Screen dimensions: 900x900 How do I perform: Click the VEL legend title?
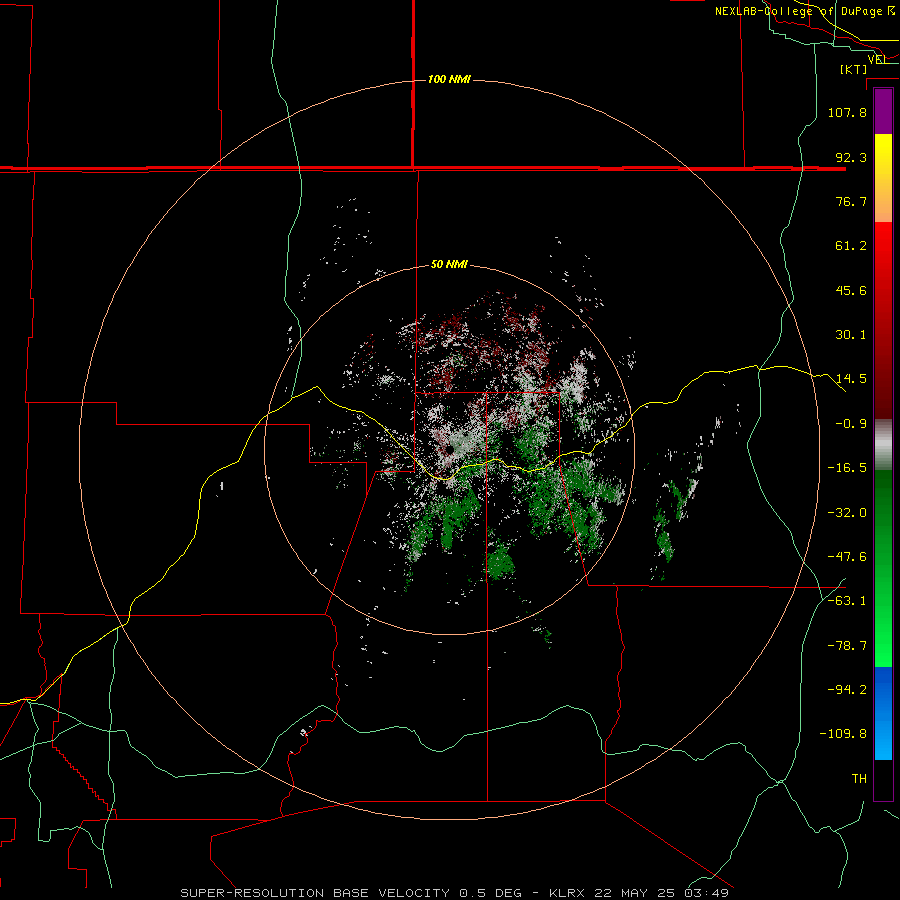point(876,59)
